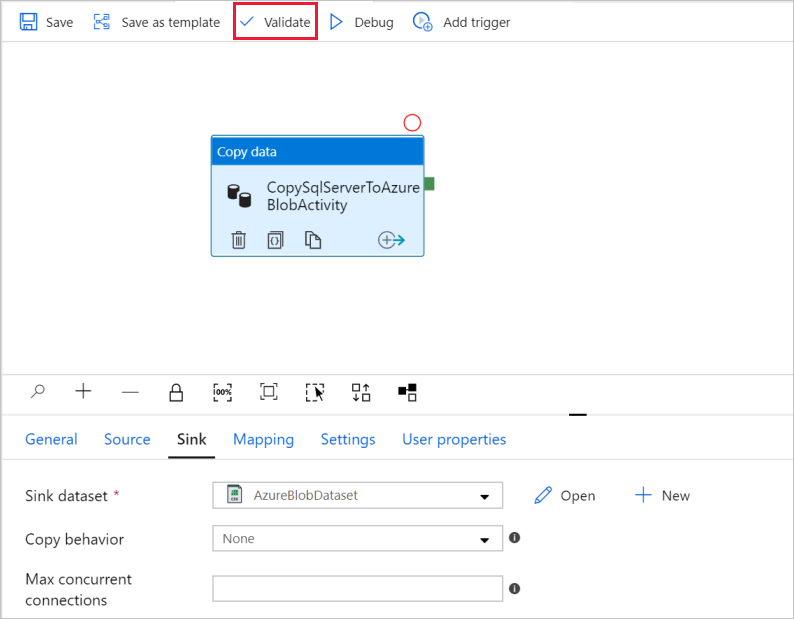The image size is (794, 619).
Task: Click the zoom to fit icon
Action: pos(269,392)
